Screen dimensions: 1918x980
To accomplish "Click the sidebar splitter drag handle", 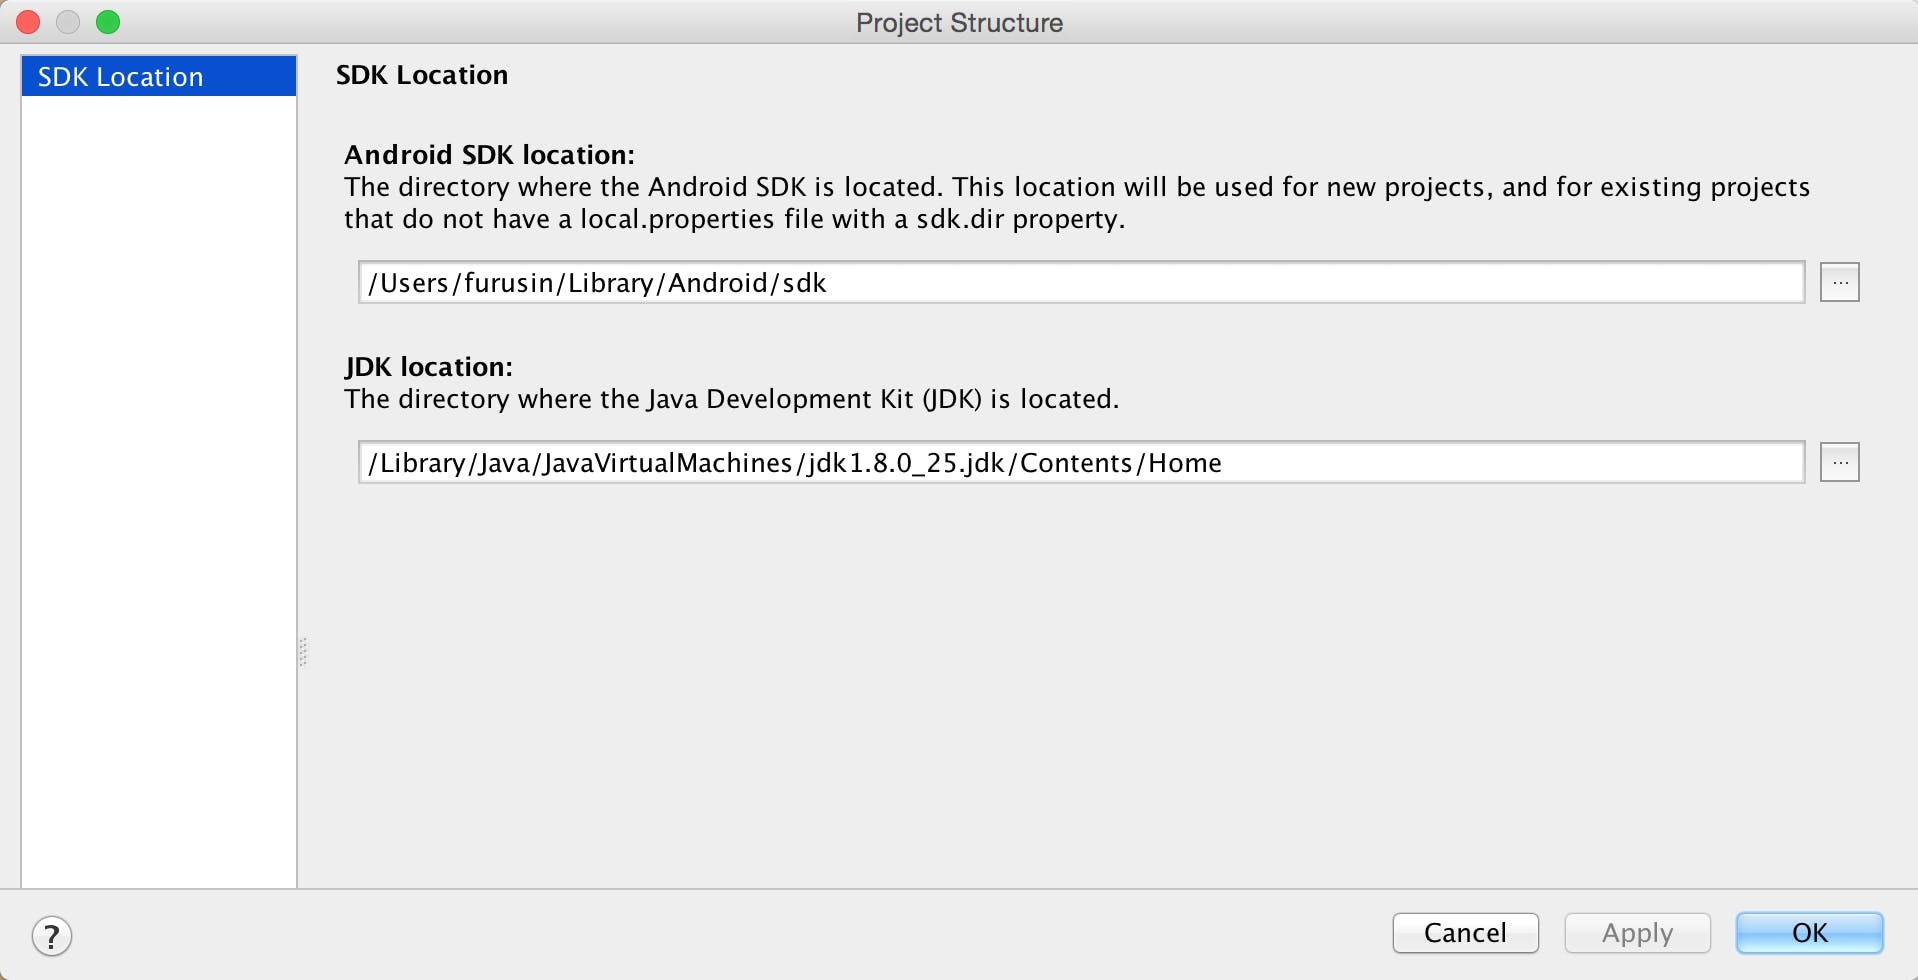I will tap(303, 652).
